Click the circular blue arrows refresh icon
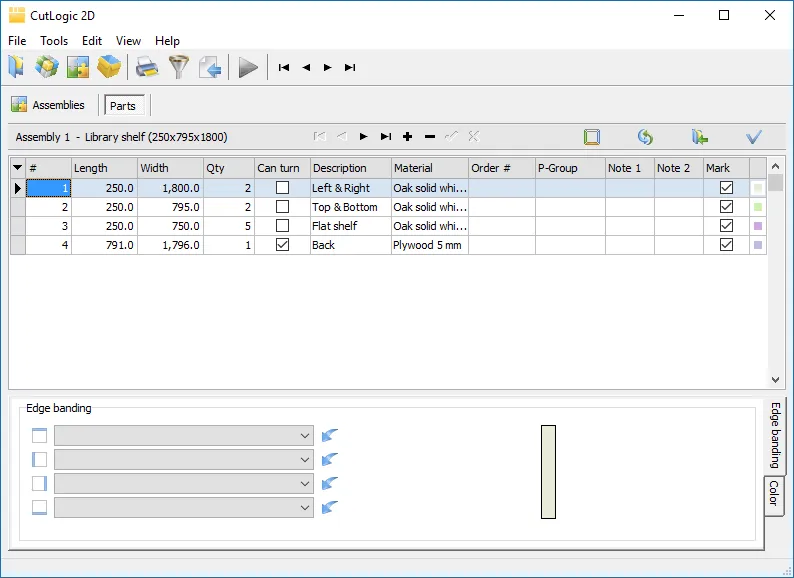The image size is (794, 578). 645,137
